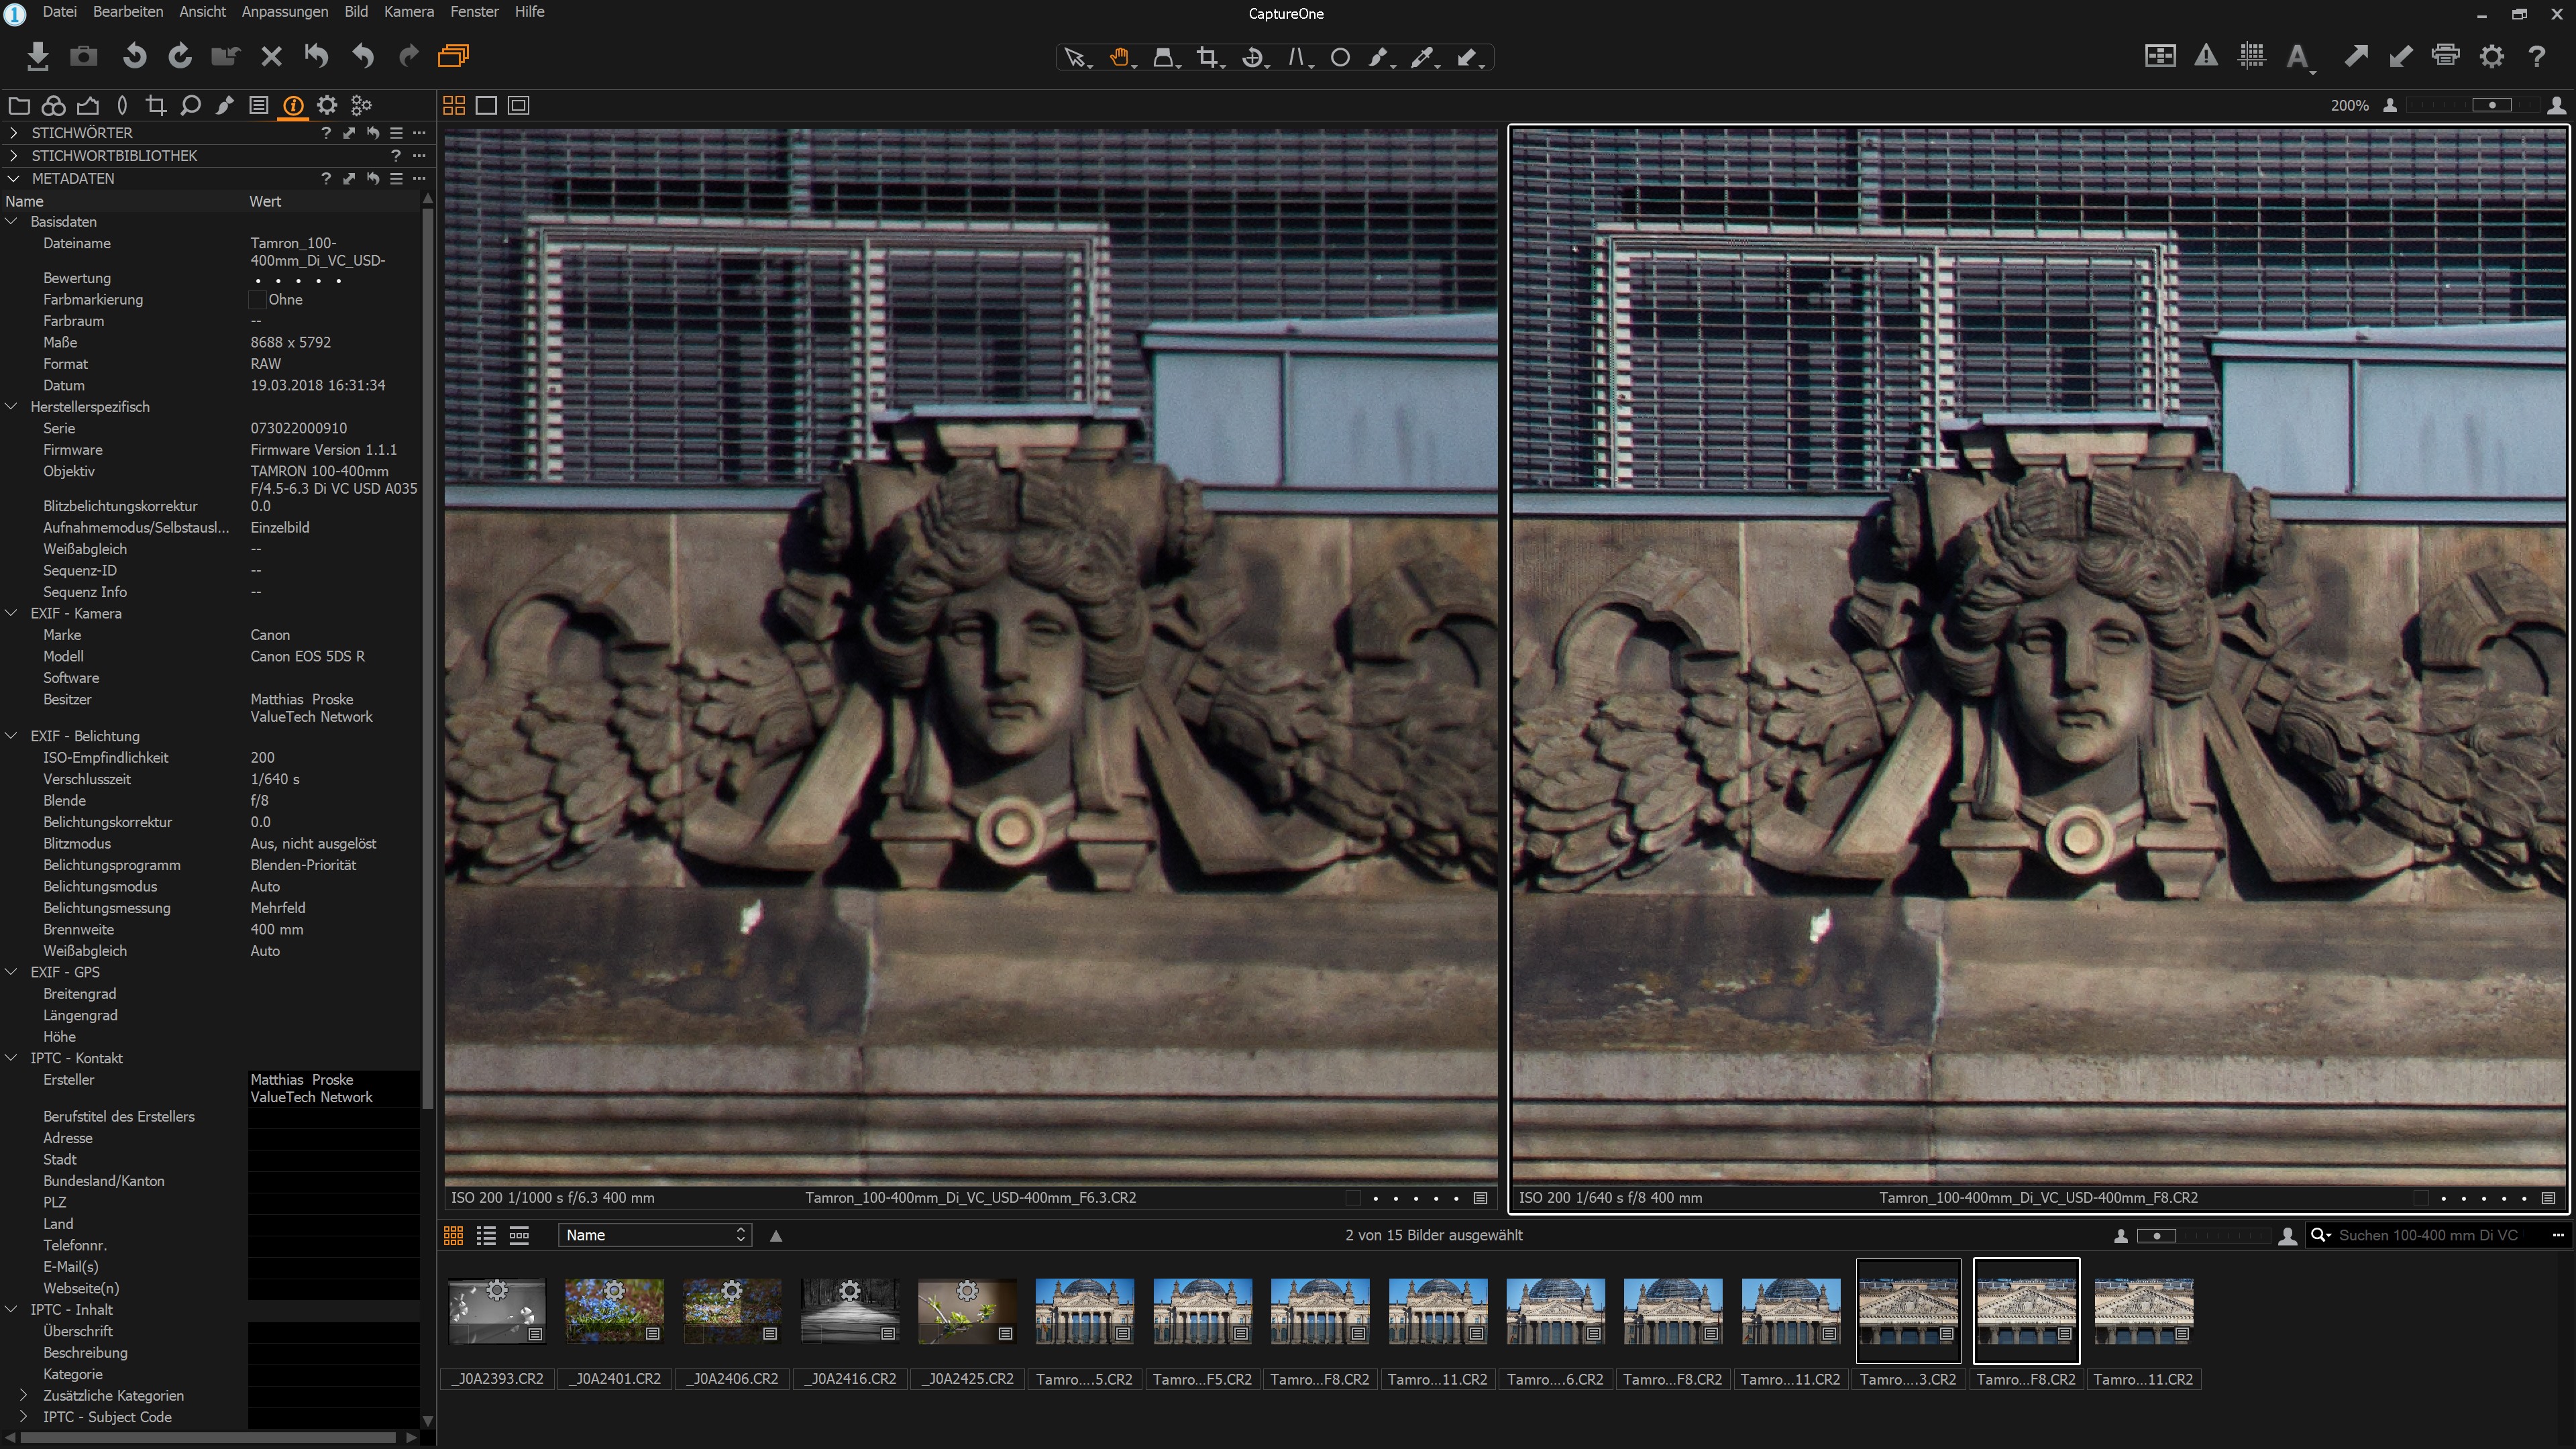
Task: Click the Ersteller metadata field
Action: (x=333, y=1088)
